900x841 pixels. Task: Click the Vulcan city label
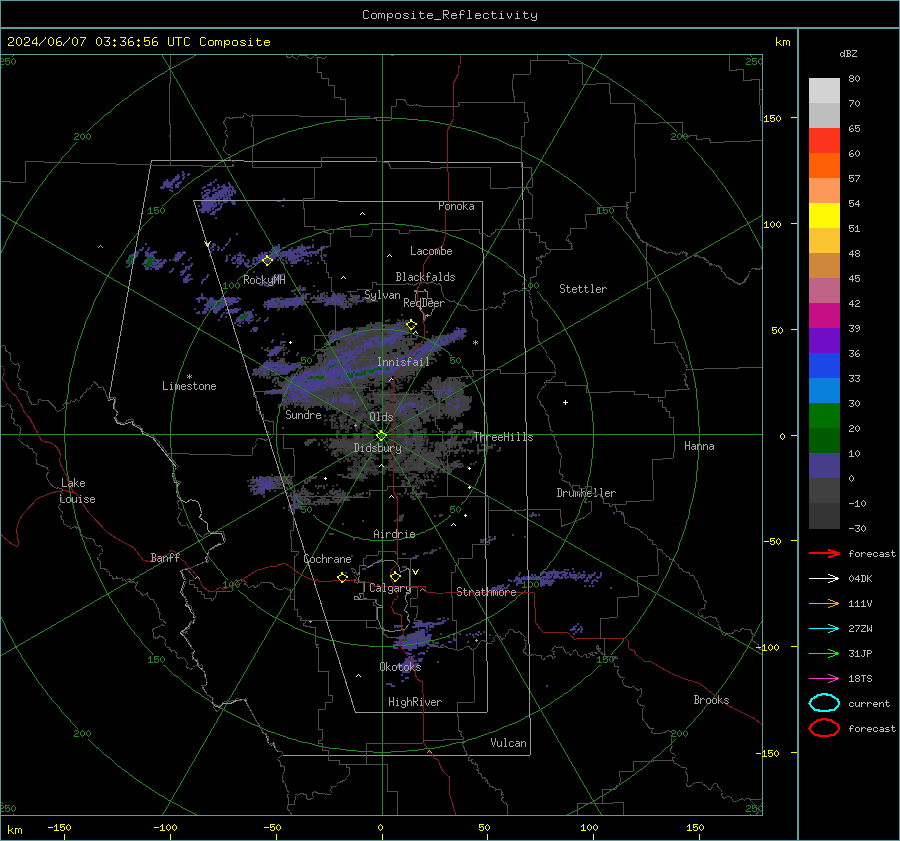point(509,743)
